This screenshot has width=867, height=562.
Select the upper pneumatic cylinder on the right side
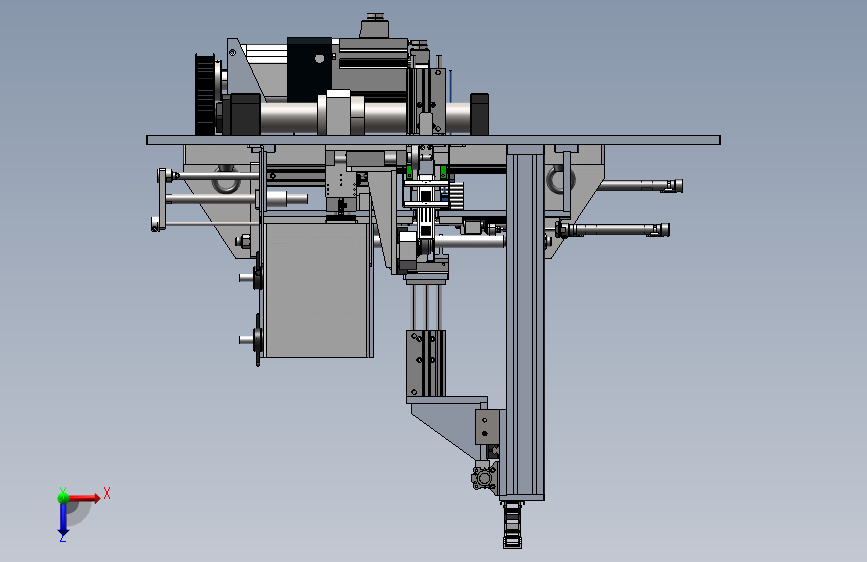pos(641,186)
